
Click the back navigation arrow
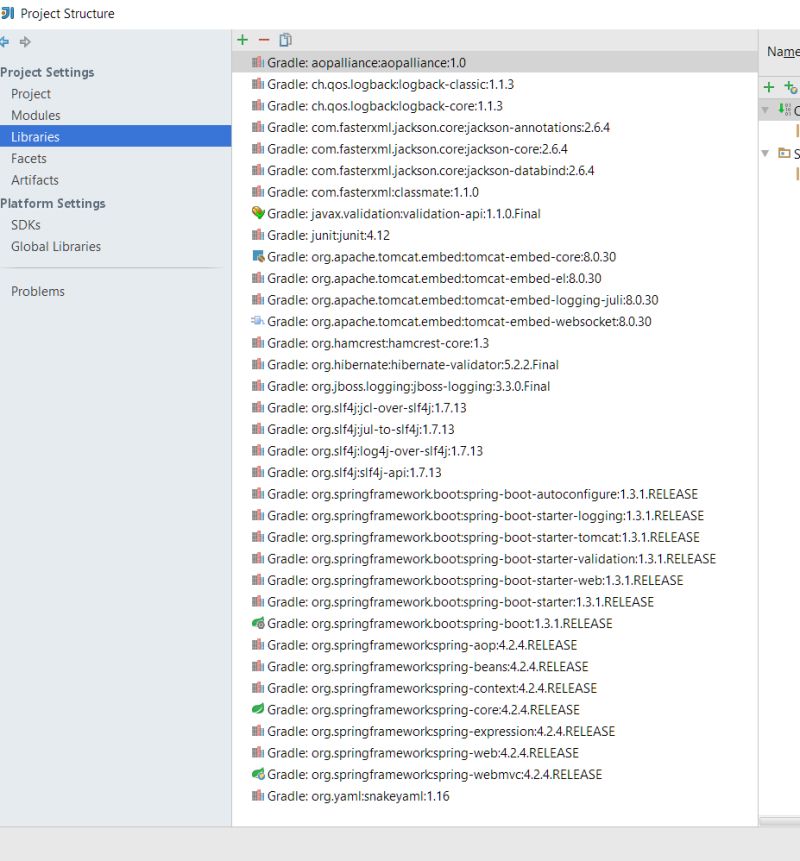click(8, 40)
